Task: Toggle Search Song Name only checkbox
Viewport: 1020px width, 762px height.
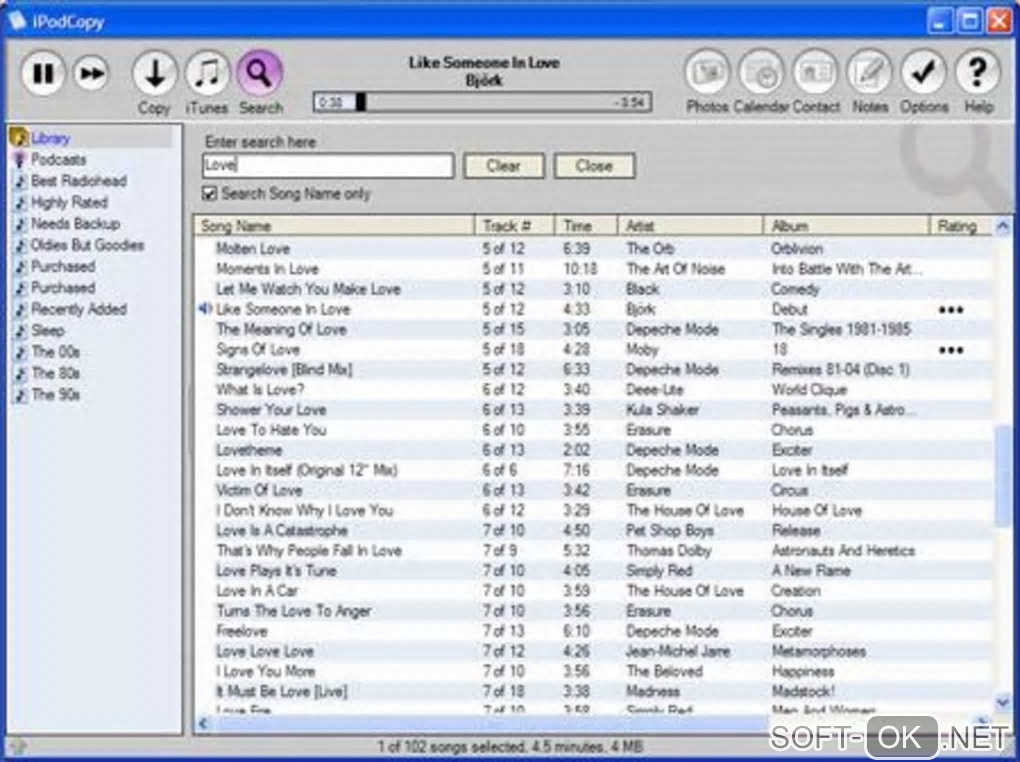Action: coord(209,193)
